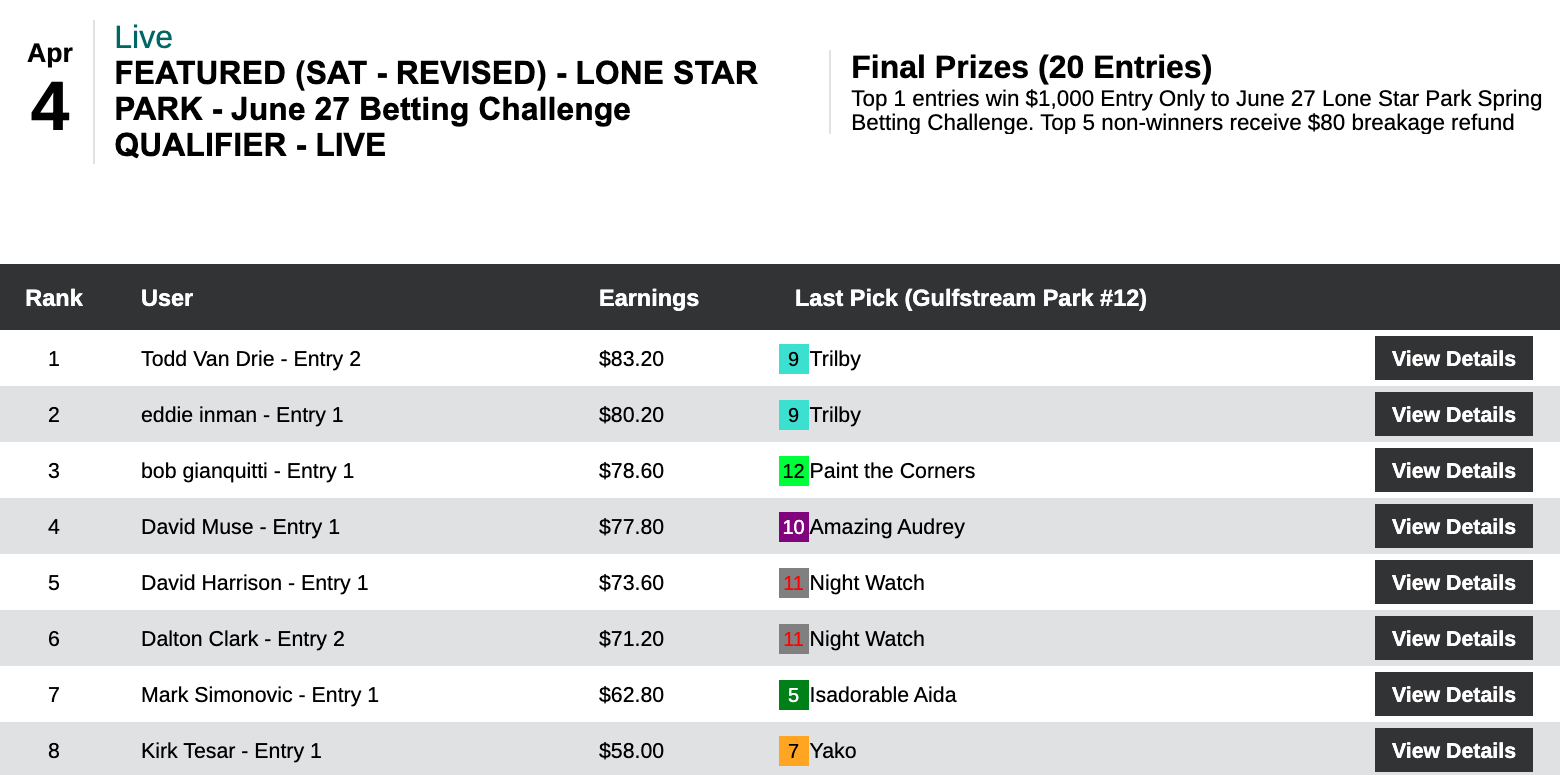This screenshot has width=1560, height=775.
Task: Open details for Mark Simonovic entry
Action: (1453, 695)
